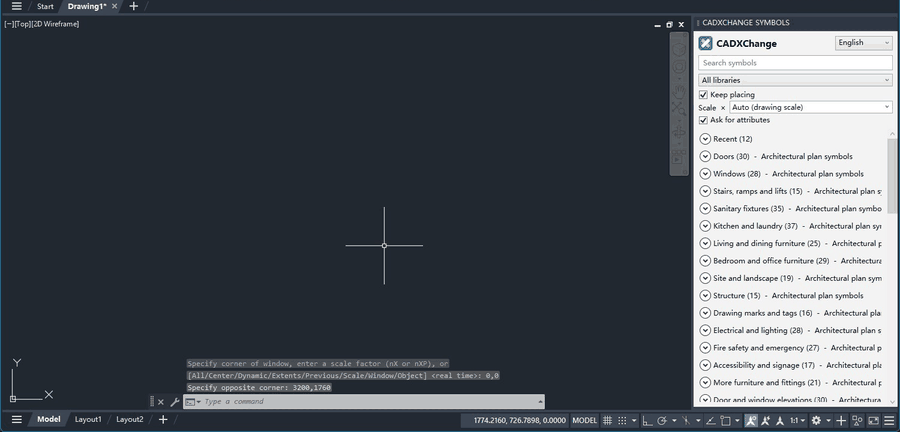Viewport: 900px width, 432px height.
Task: Open isolate objects icon
Action: click(857, 421)
